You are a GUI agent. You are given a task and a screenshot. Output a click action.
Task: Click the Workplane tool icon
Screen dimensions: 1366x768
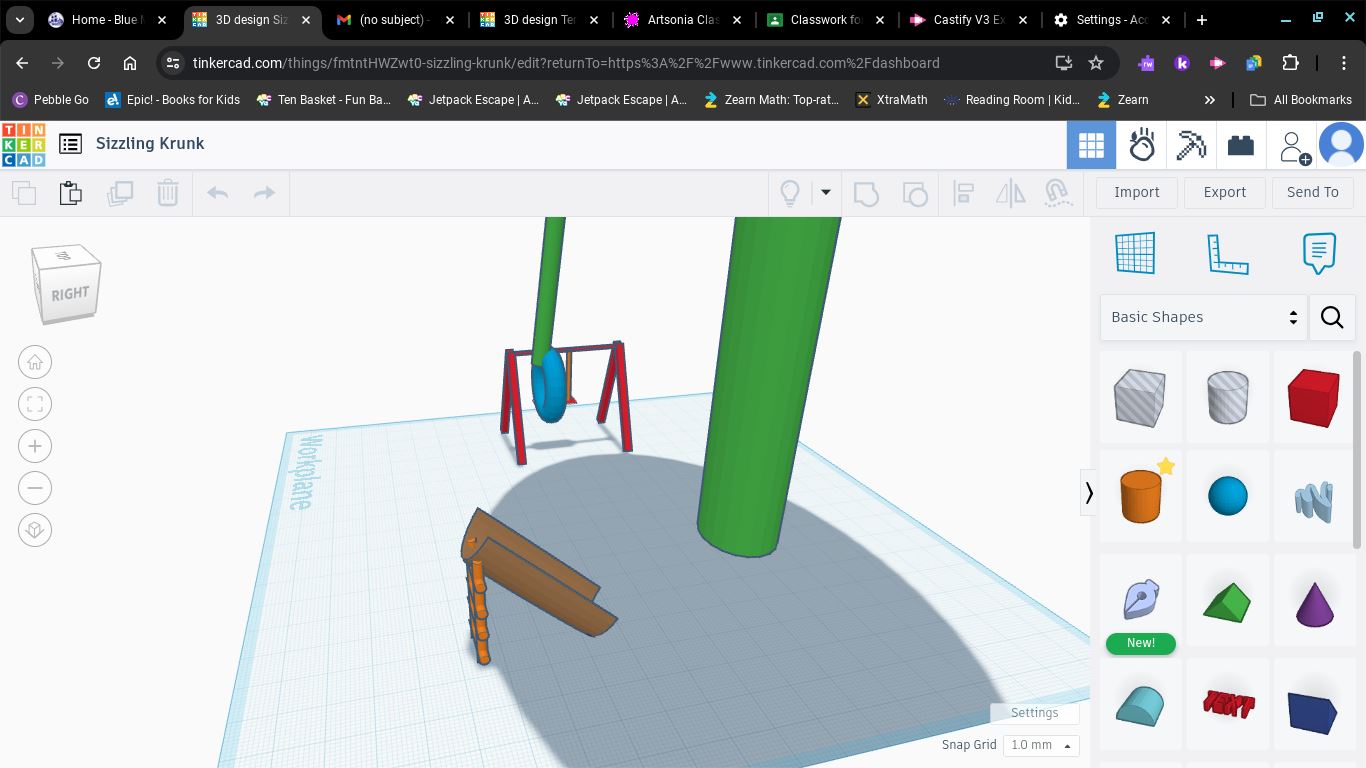pyautogui.click(x=1135, y=253)
